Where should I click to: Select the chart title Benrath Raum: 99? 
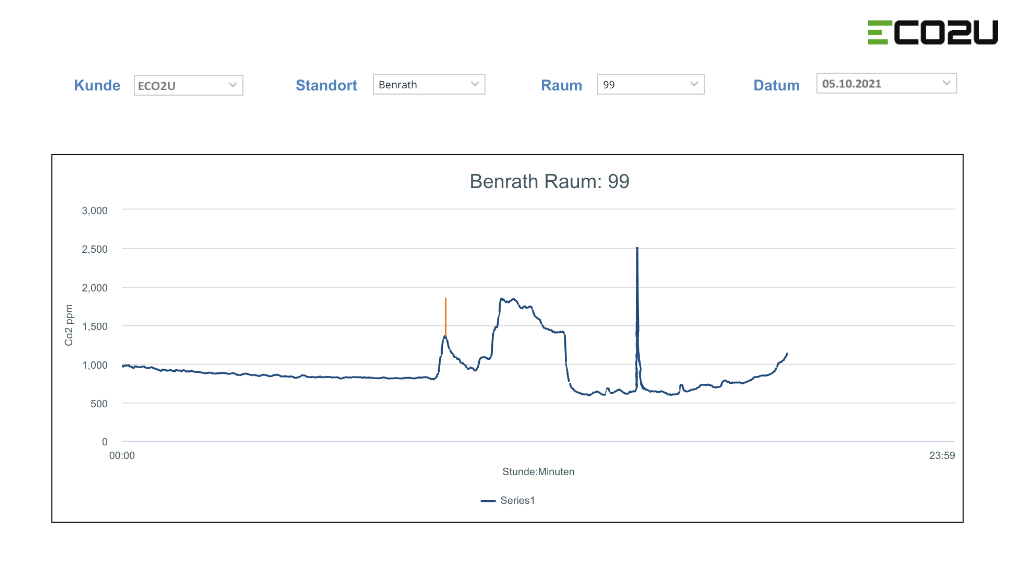pyautogui.click(x=549, y=182)
